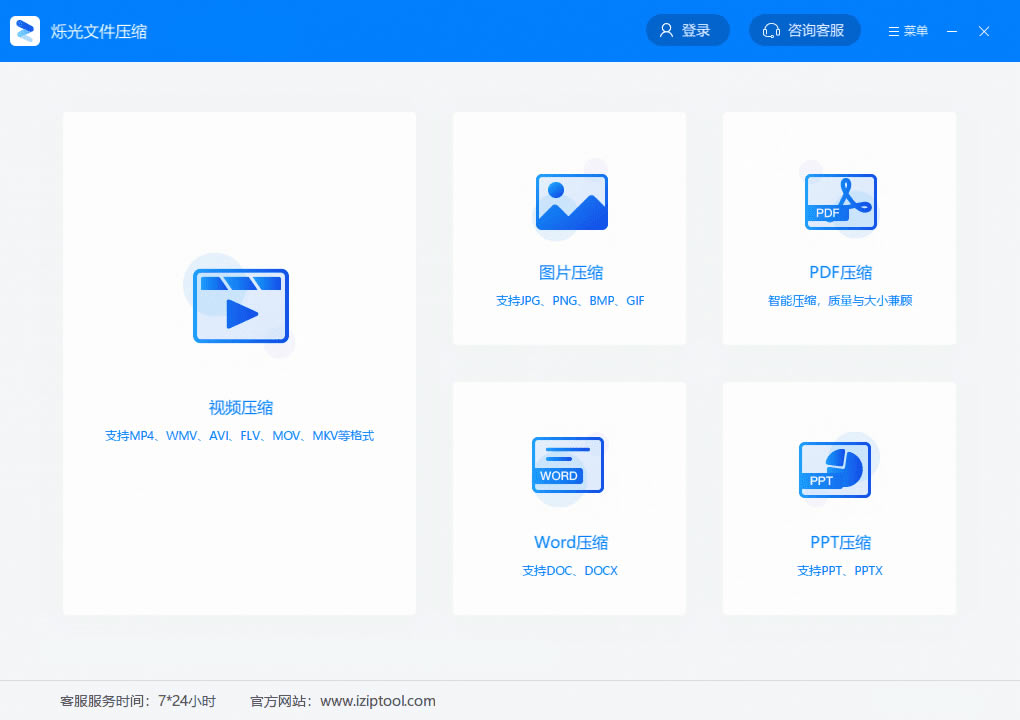Open the video compression tool icon
This screenshot has width=1020, height=720.
(x=240, y=305)
